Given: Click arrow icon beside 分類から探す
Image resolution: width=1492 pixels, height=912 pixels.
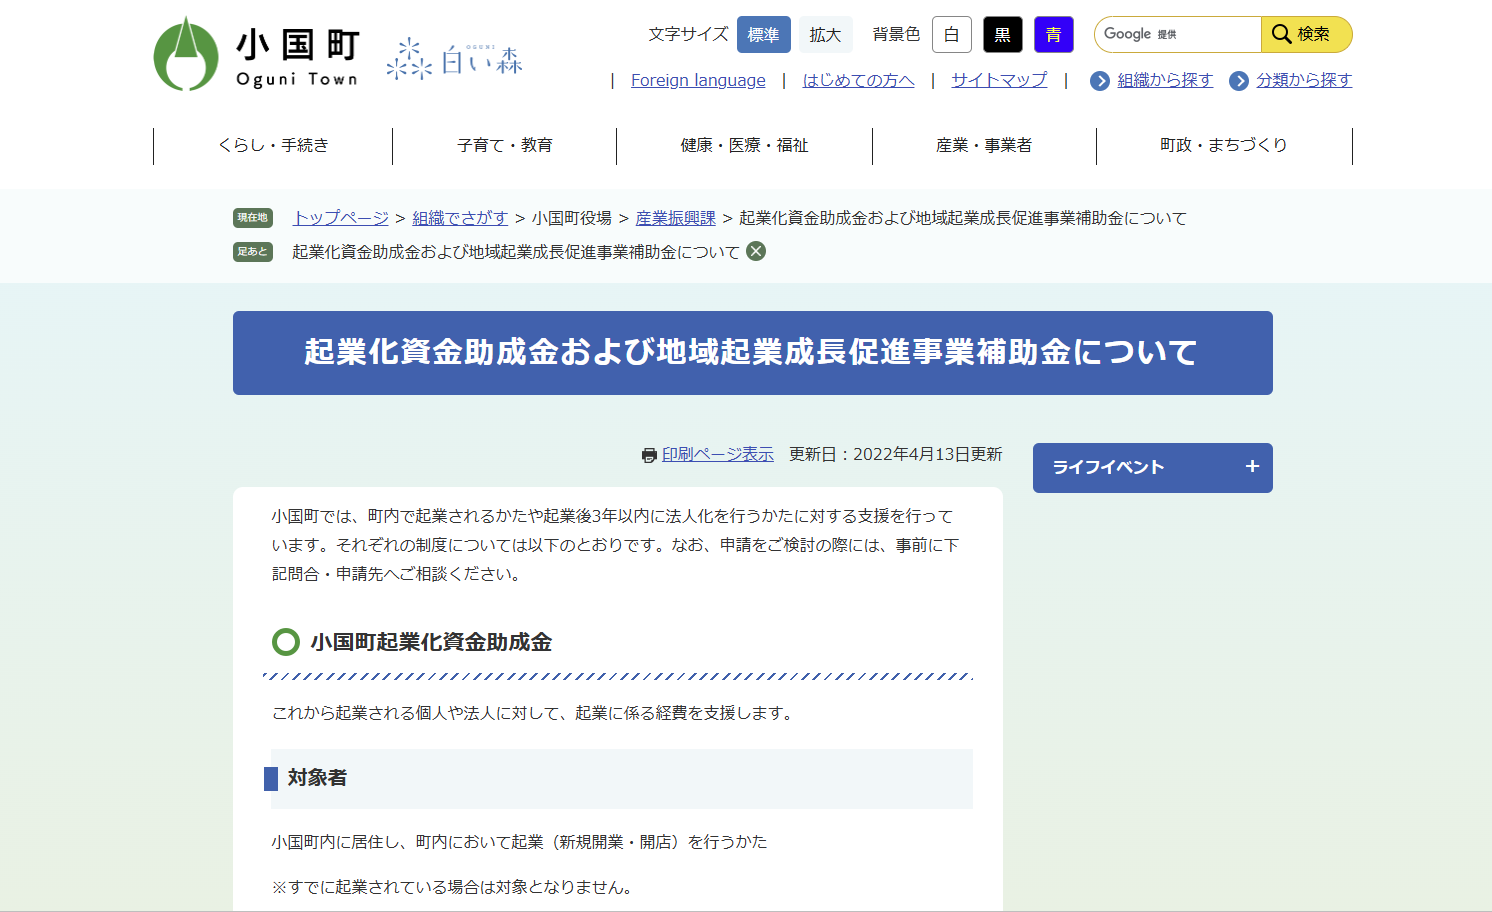Looking at the screenshot, I should click(x=1239, y=81).
